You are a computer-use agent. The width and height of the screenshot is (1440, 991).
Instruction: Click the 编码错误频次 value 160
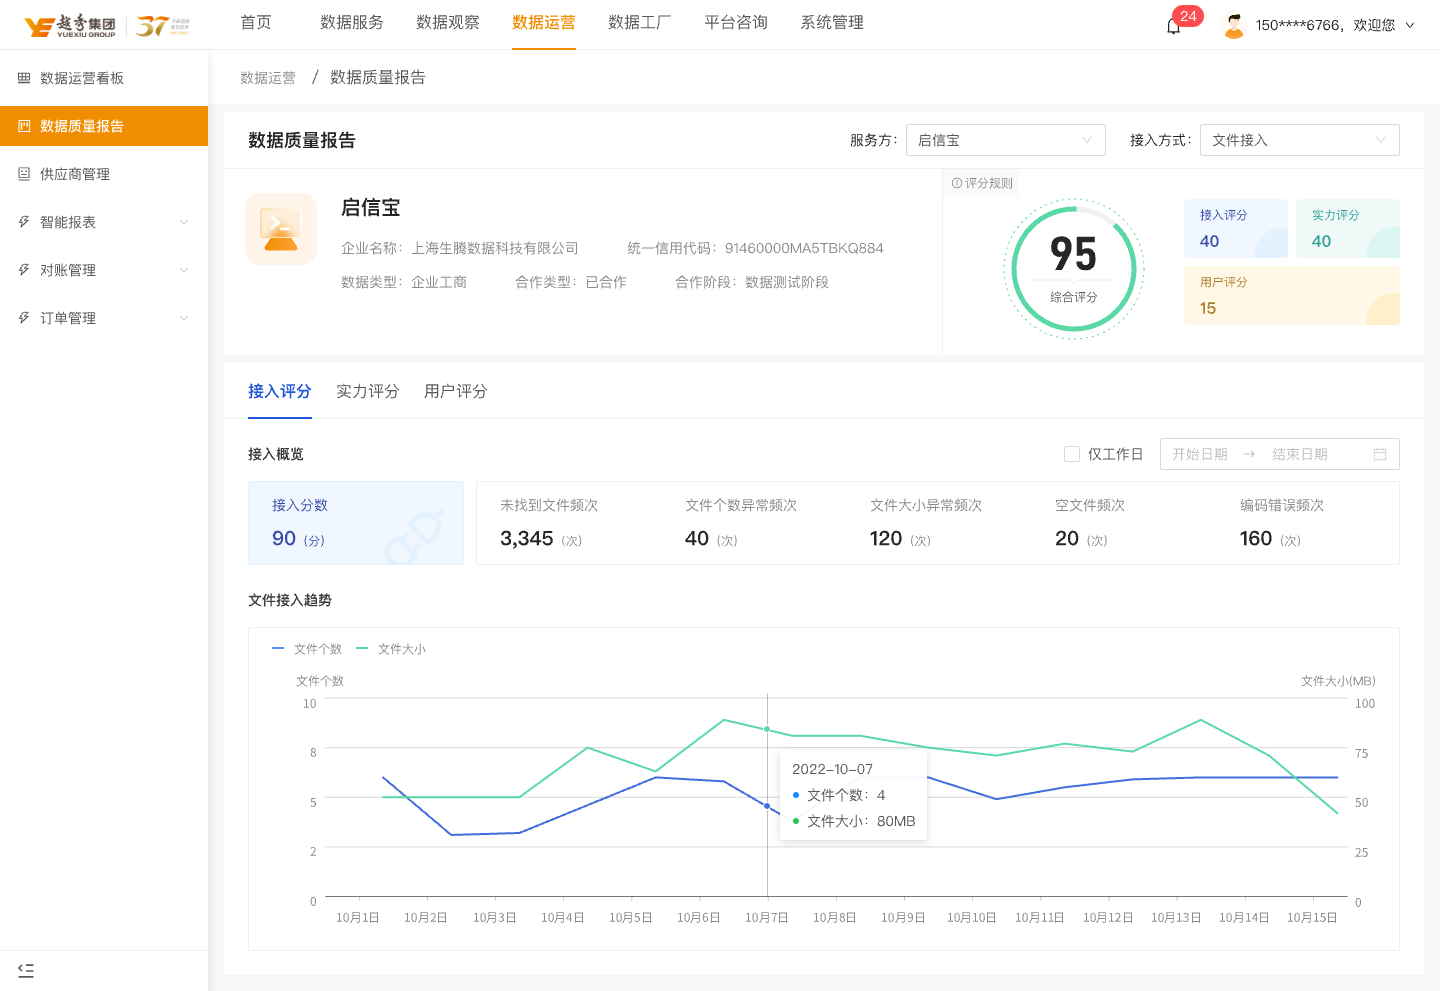pos(1256,539)
